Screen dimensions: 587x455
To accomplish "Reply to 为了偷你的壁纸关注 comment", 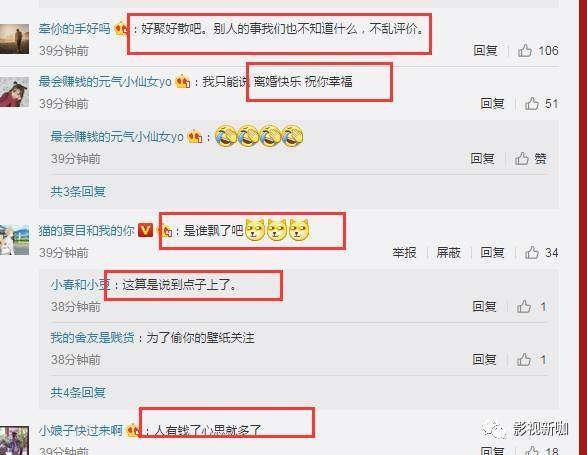I will [484, 360].
